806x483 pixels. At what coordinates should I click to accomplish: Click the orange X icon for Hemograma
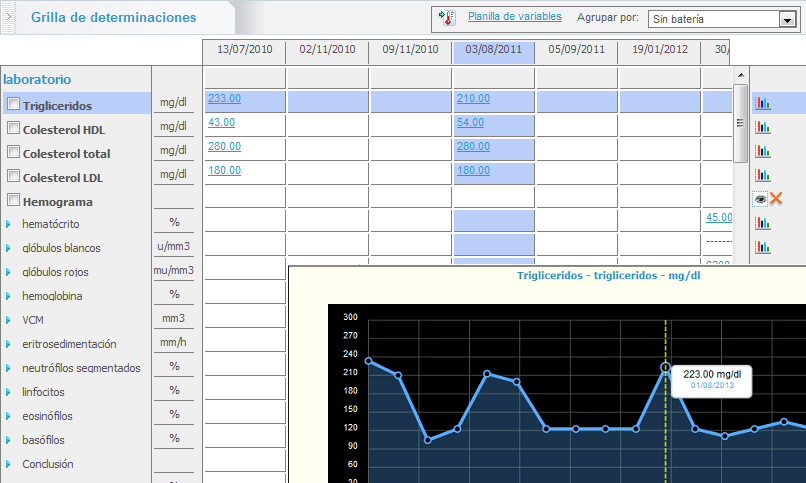pyautogui.click(x=775, y=199)
